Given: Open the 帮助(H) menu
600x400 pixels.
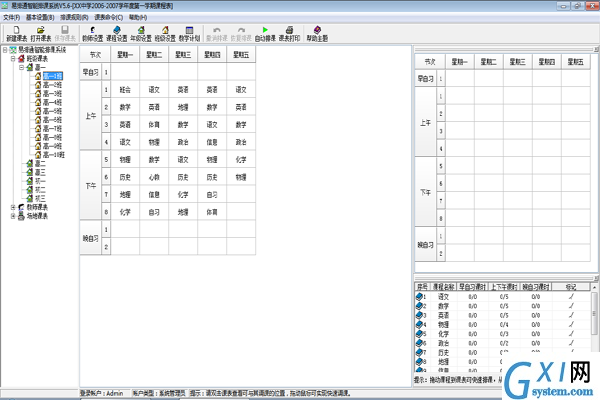Looking at the screenshot, I should tap(138, 17).
